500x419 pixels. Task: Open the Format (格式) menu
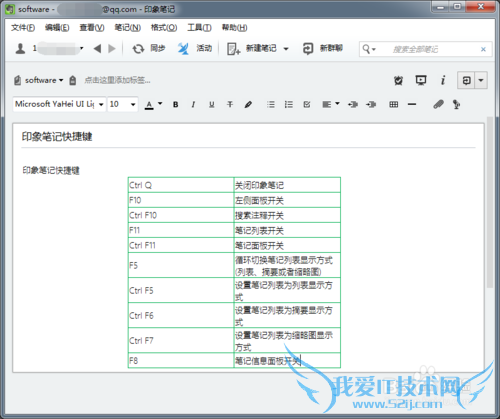pyautogui.click(x=164, y=28)
